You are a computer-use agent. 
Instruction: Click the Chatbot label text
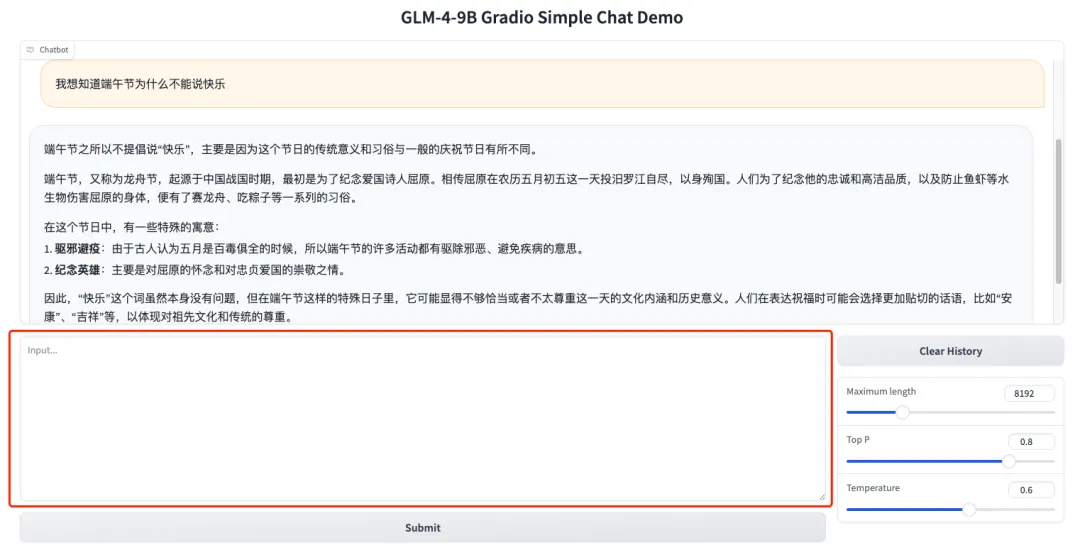pos(53,50)
